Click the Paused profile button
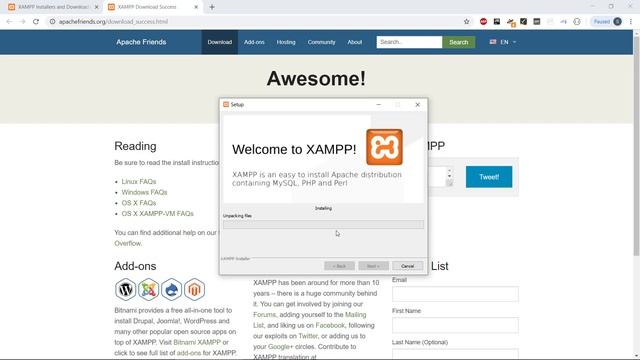 point(607,22)
